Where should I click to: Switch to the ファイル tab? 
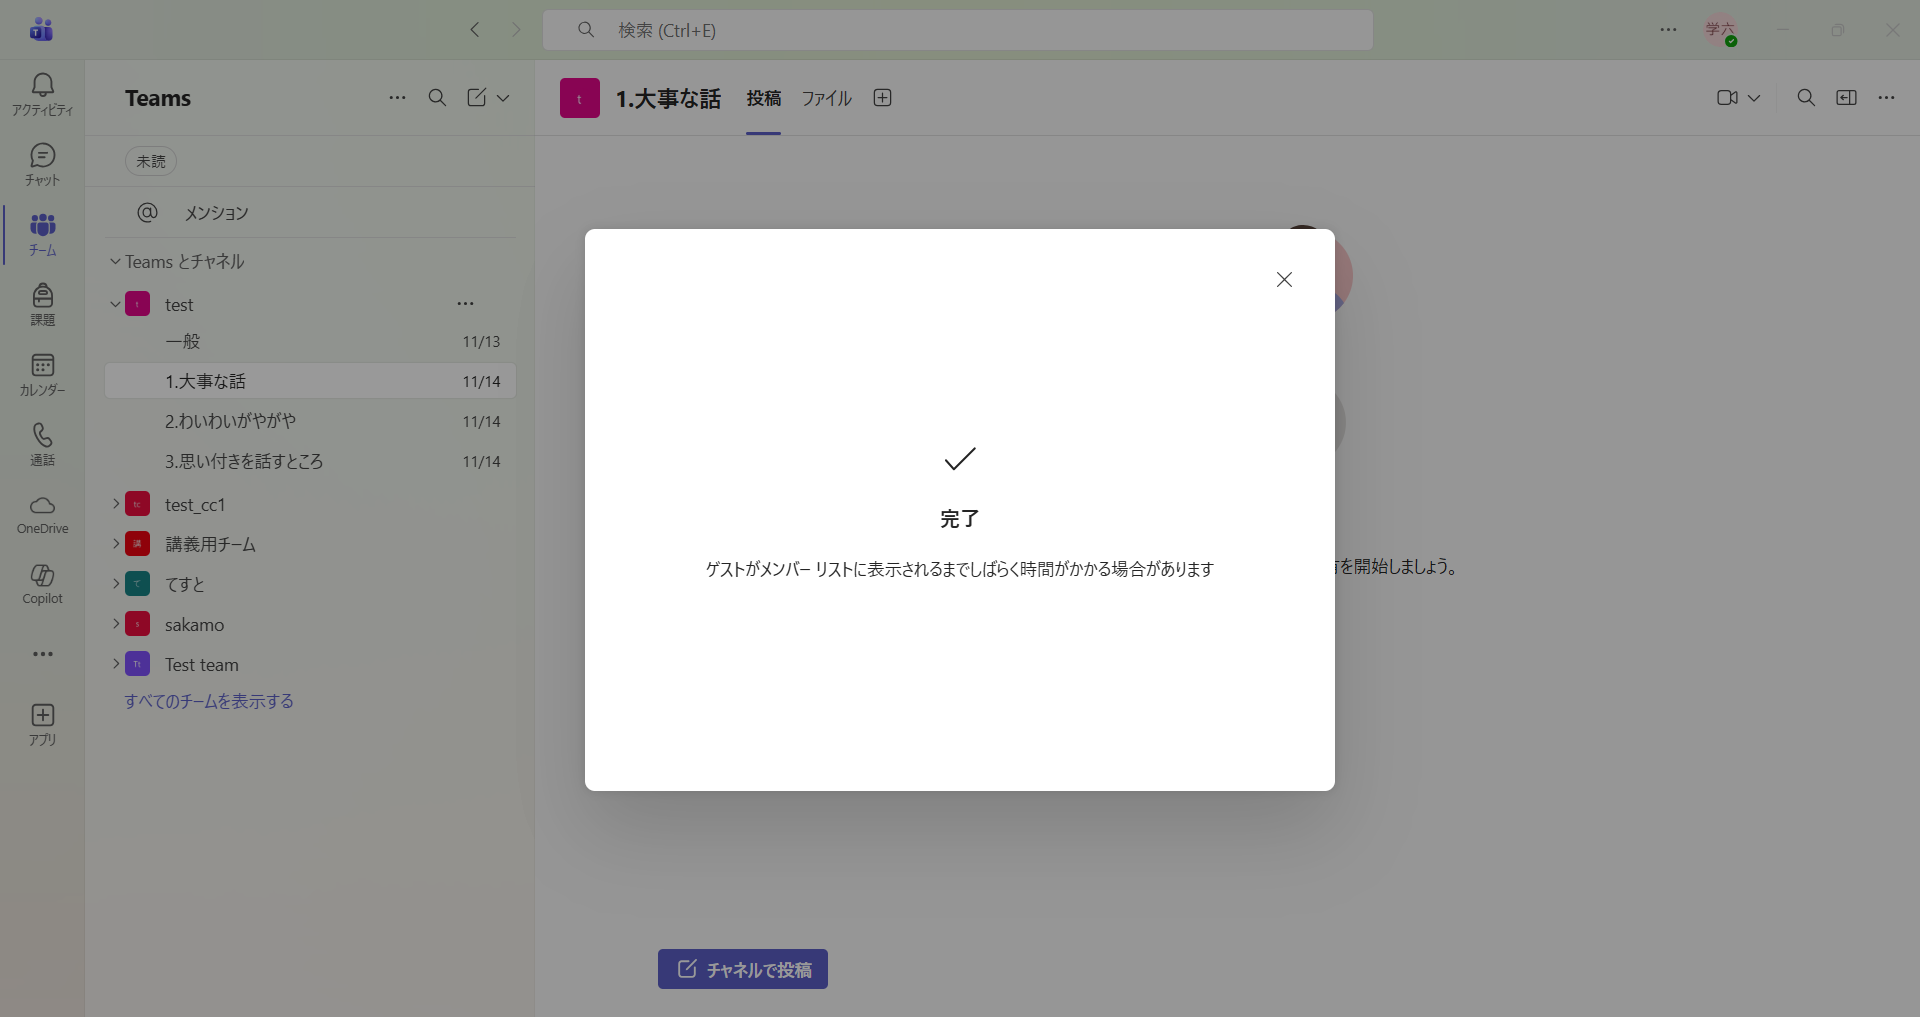[x=826, y=98]
